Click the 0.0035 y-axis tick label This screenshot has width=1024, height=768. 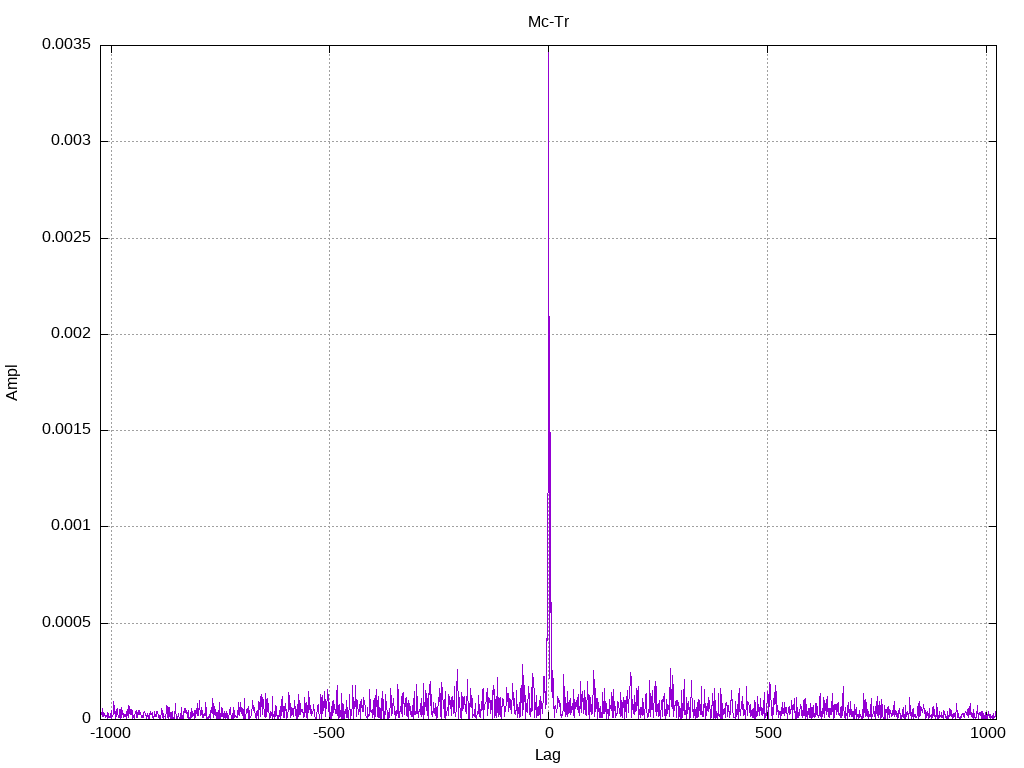67,44
